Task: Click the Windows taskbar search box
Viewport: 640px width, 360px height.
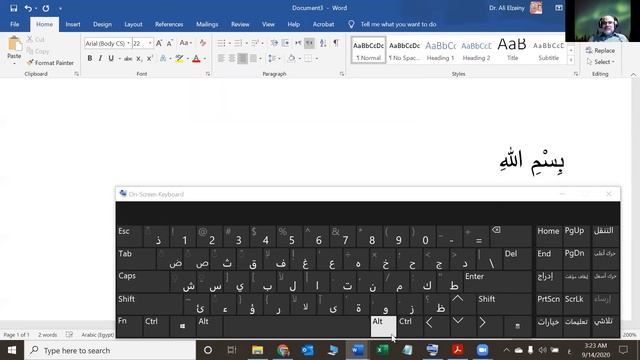Action: click(110, 350)
